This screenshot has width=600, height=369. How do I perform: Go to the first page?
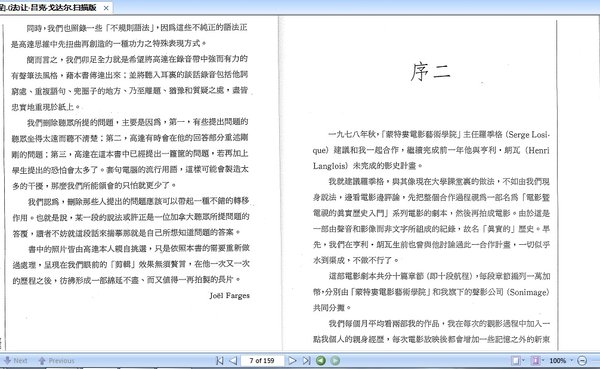pos(220,361)
